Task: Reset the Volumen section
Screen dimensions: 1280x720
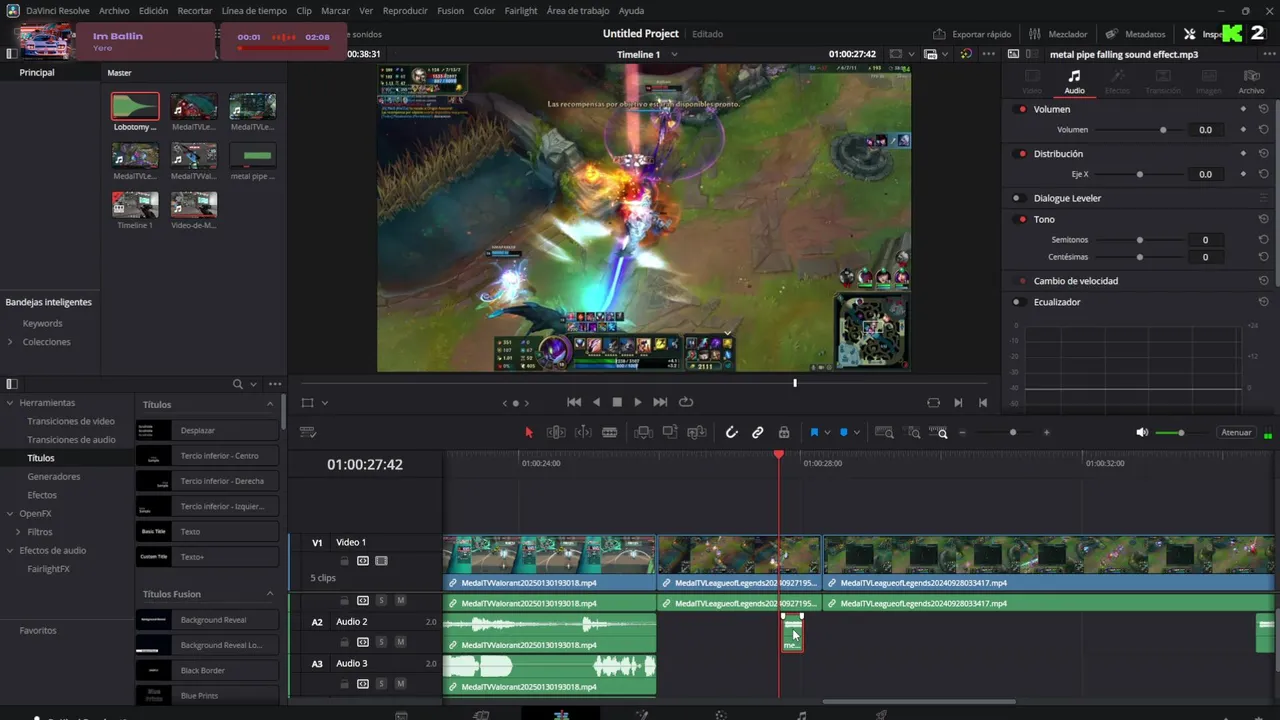Action: 1263,109
